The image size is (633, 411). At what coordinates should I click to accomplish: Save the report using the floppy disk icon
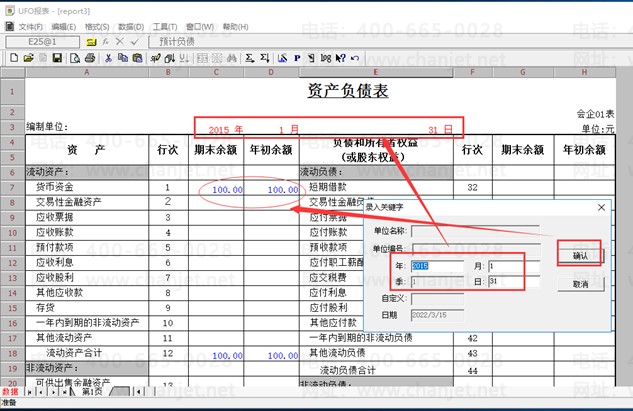click(x=57, y=58)
